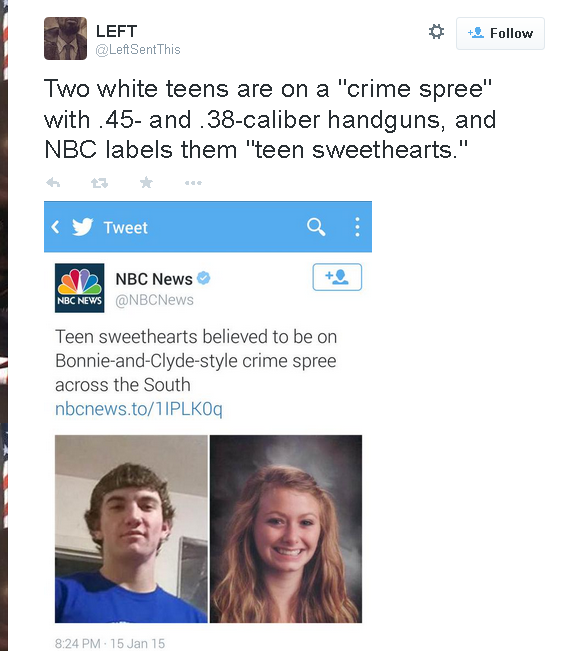
Task: Click the 8:24 PM 15 Jan 15 timestamp
Action: pyautogui.click(x=110, y=643)
